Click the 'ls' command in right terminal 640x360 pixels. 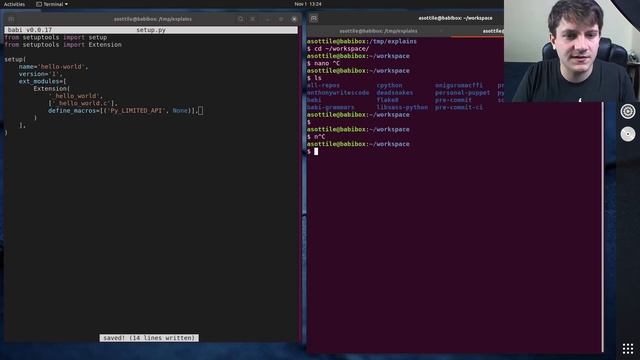click(x=318, y=78)
